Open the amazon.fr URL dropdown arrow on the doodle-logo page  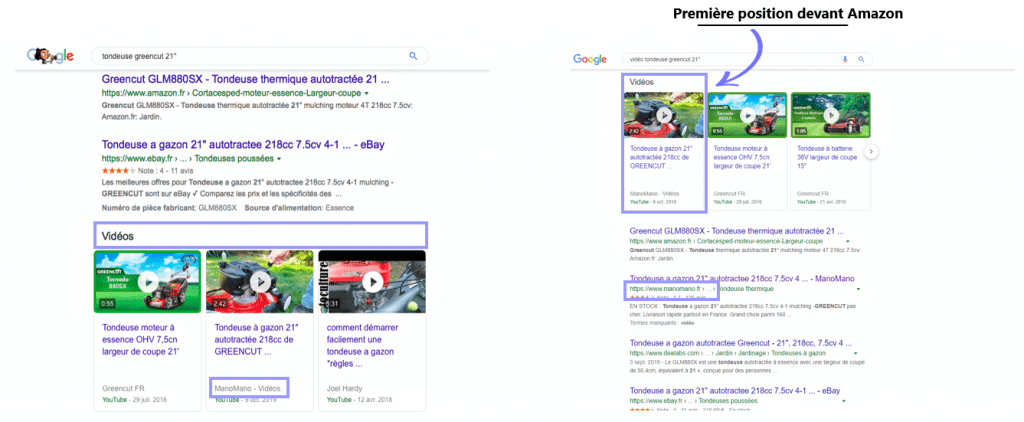[x=366, y=93]
